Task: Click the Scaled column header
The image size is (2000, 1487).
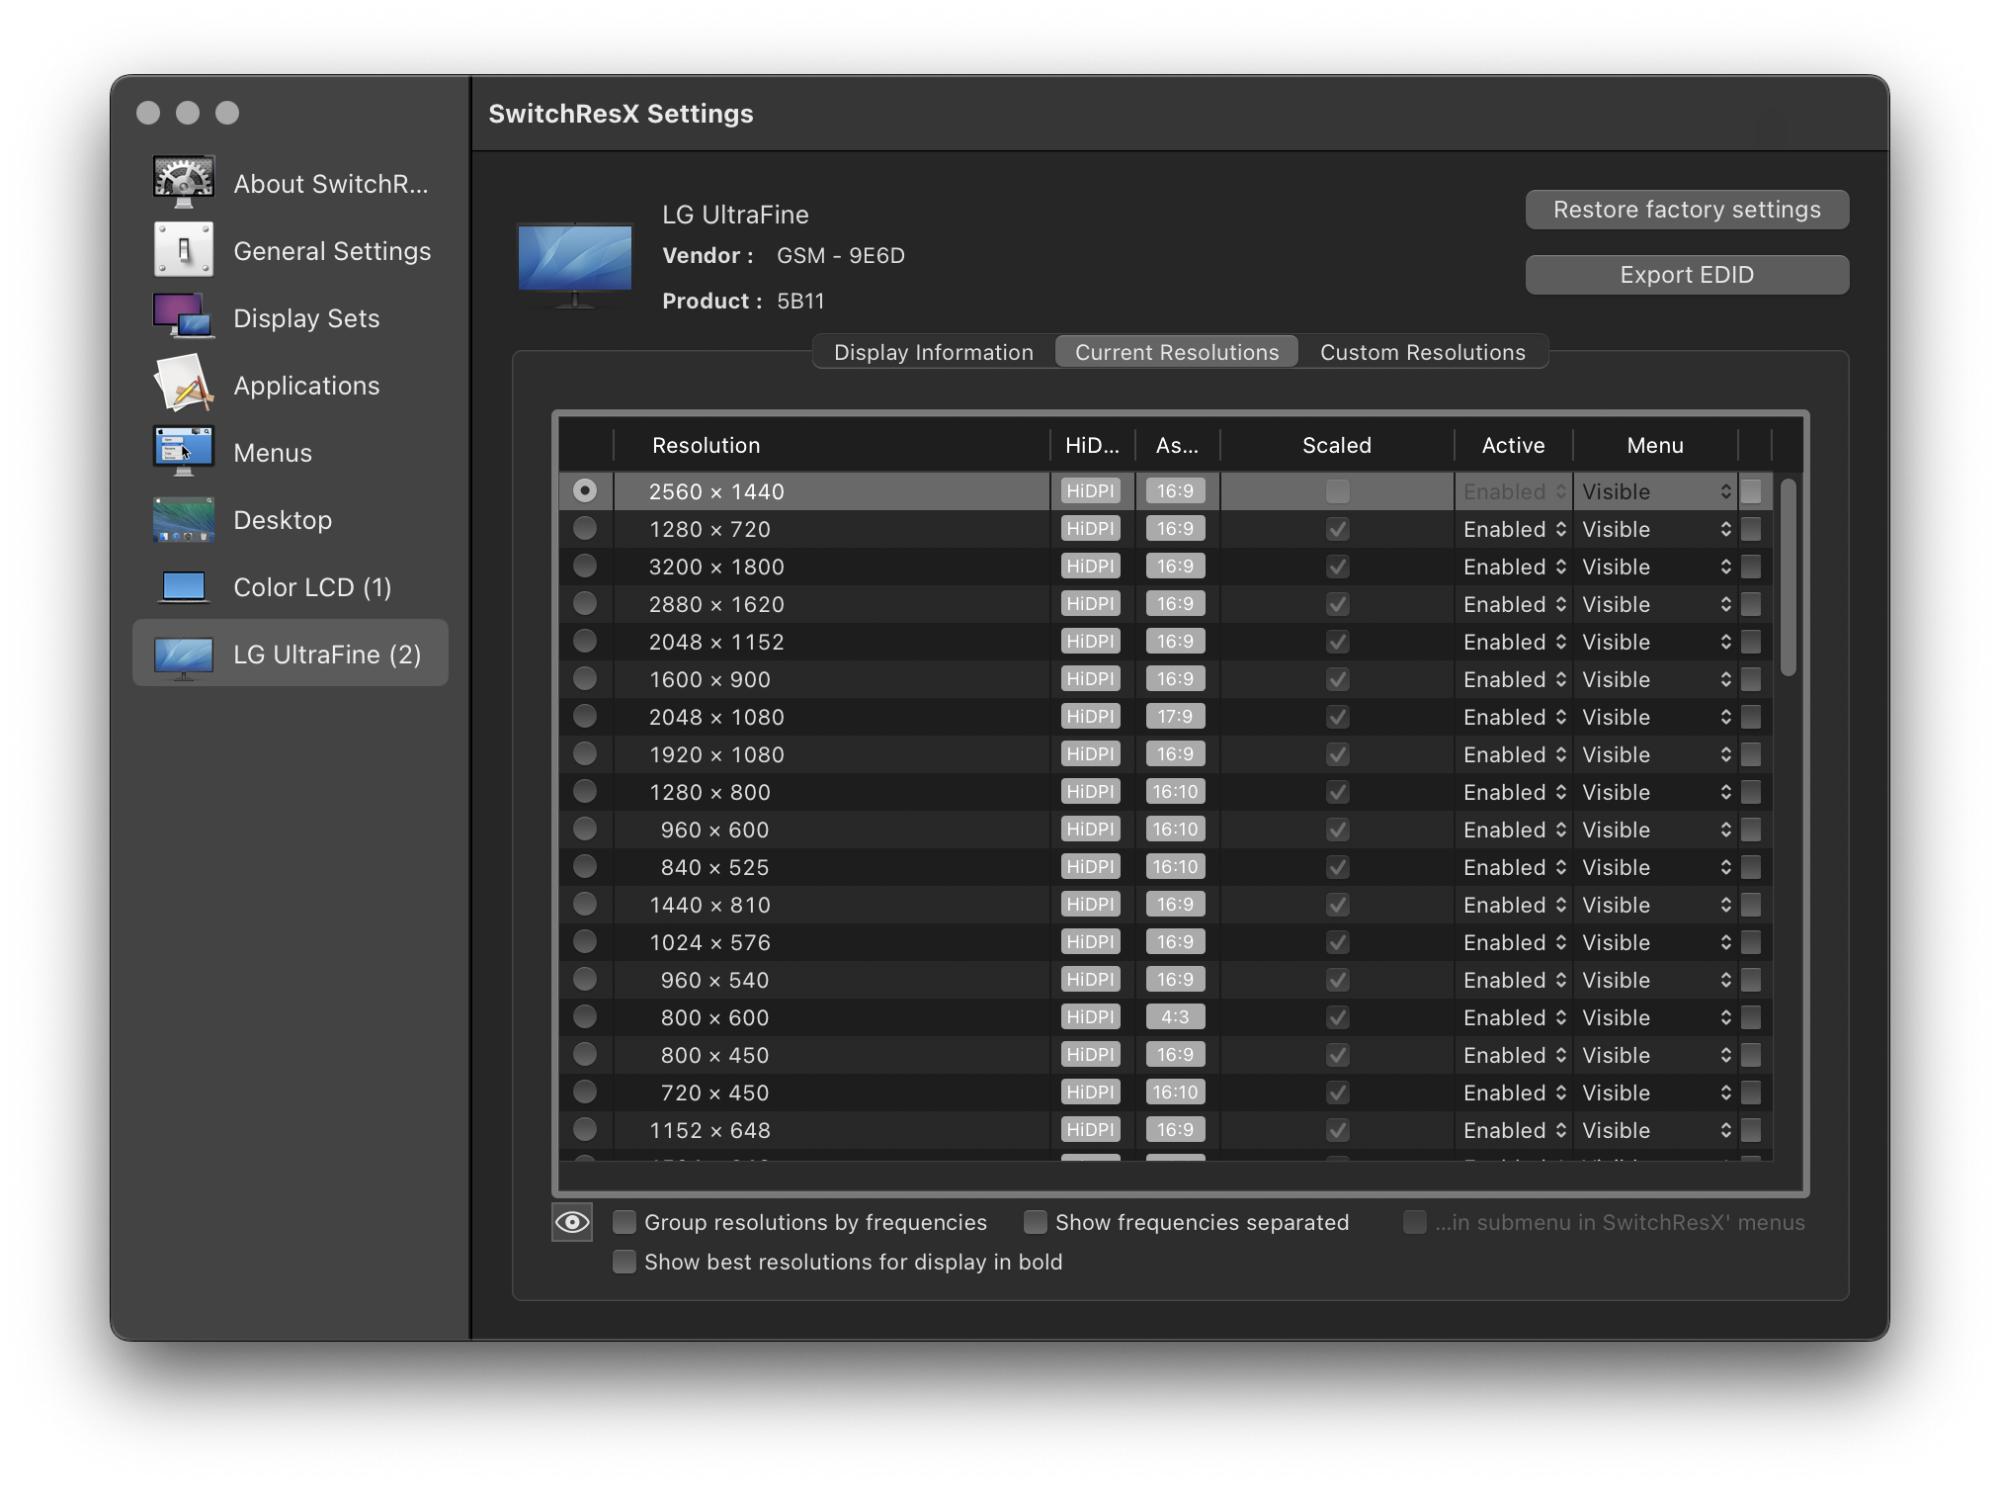Action: click(x=1337, y=445)
